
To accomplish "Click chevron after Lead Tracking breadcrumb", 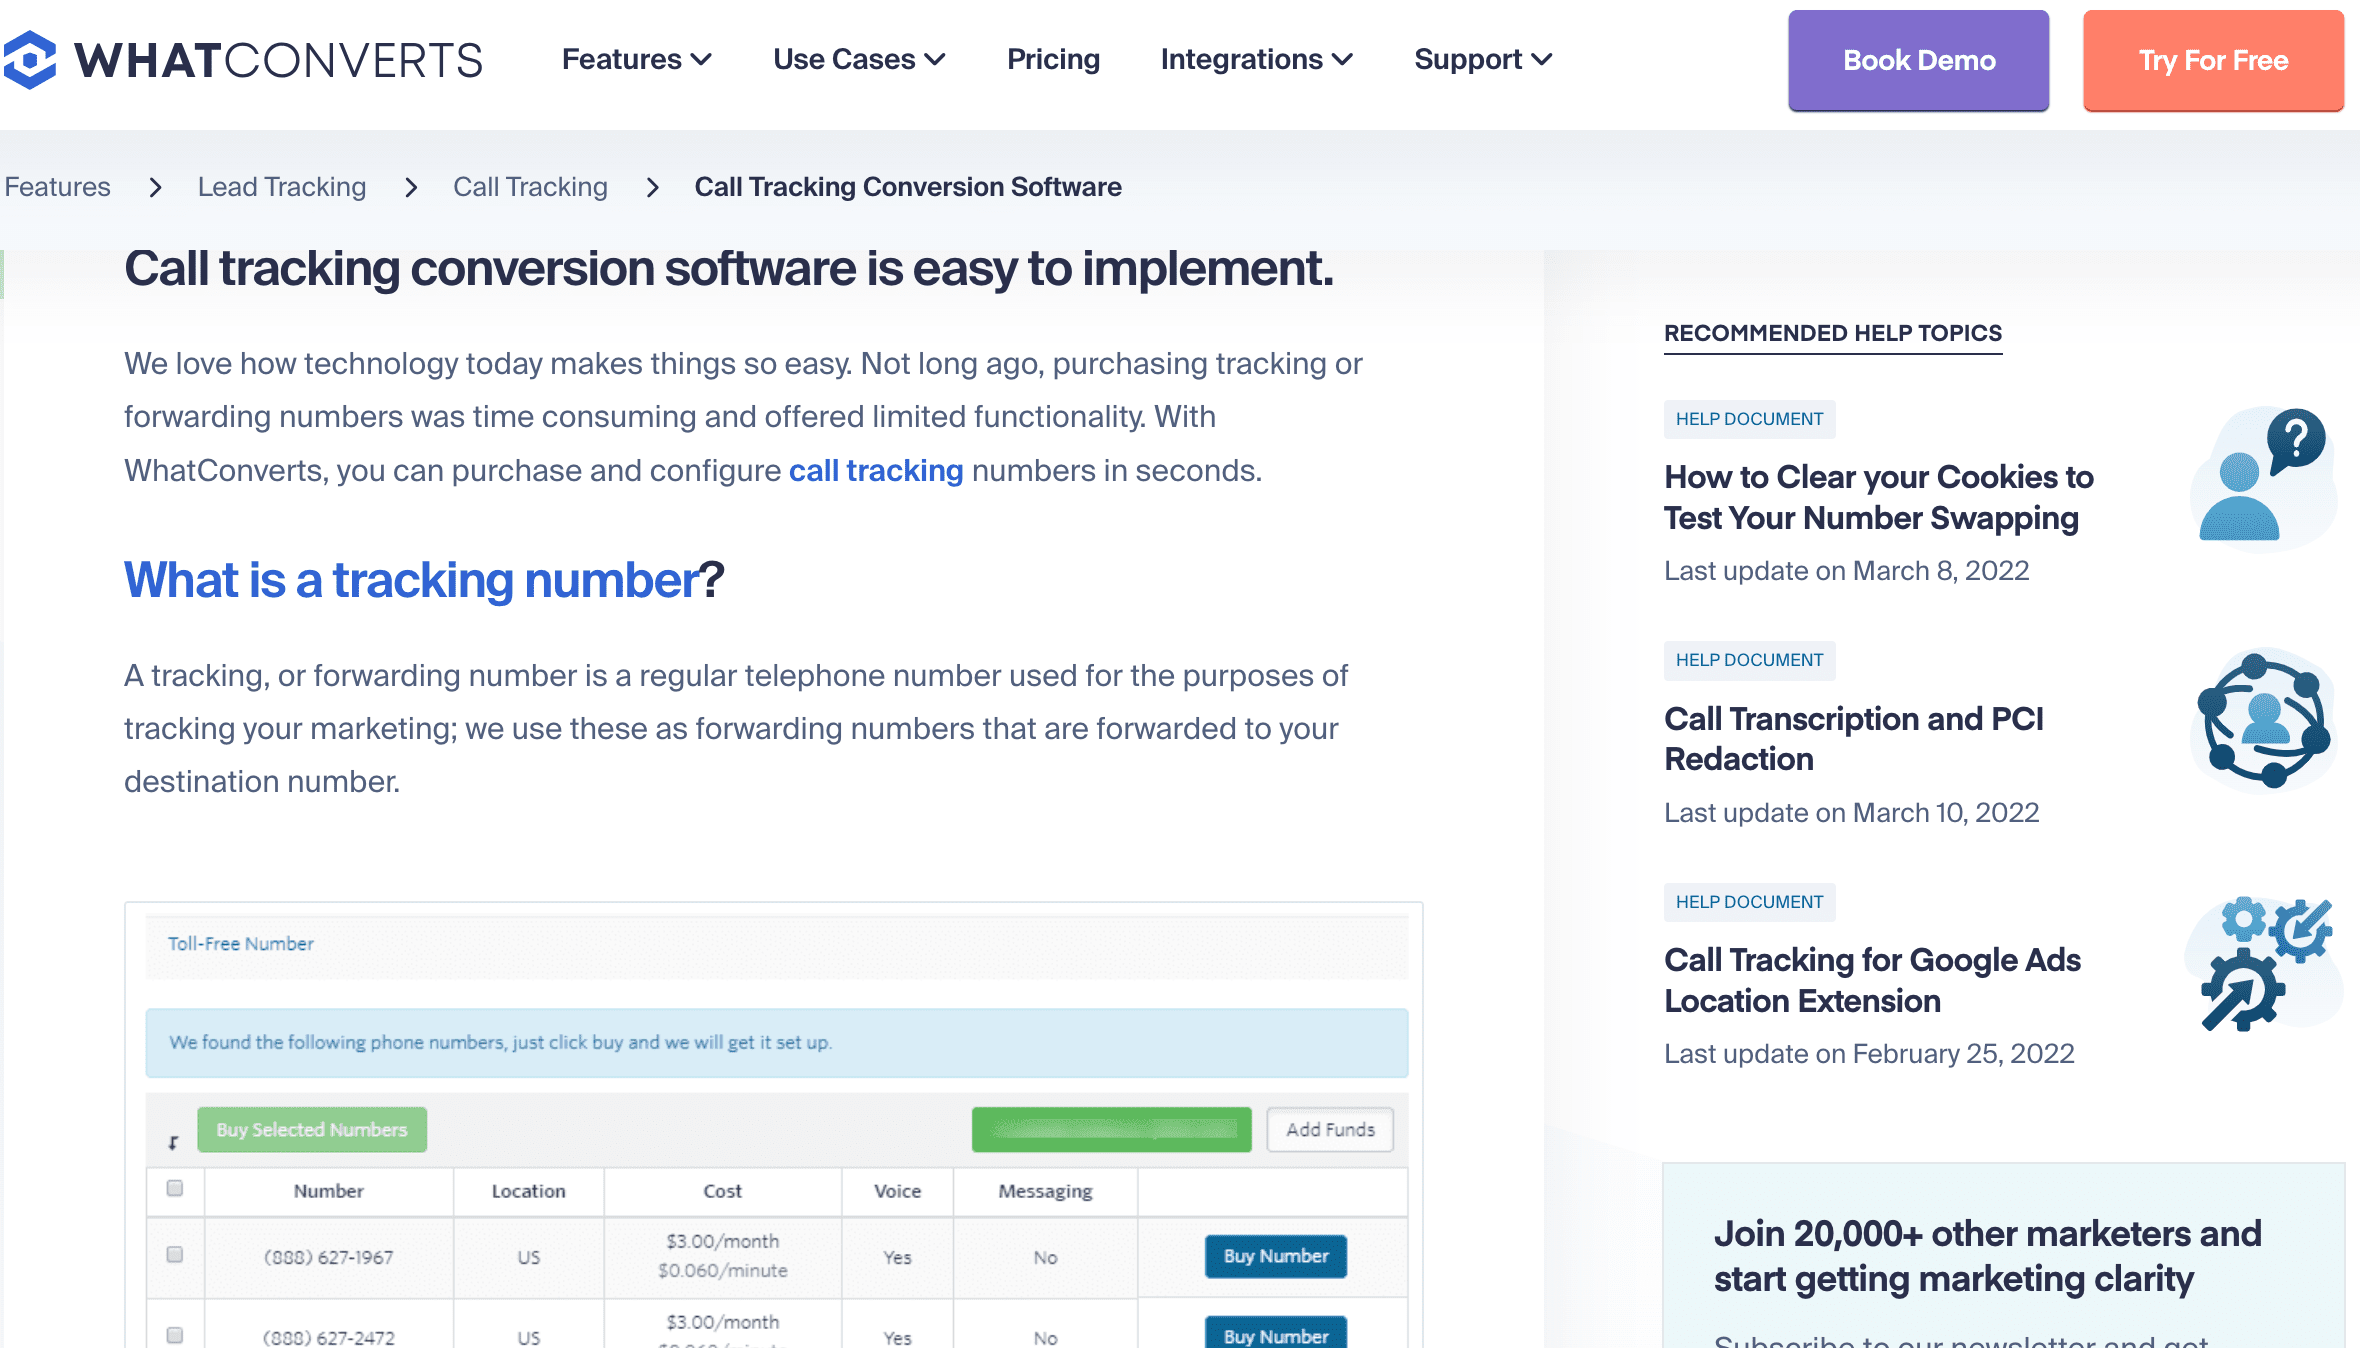I will click(411, 187).
